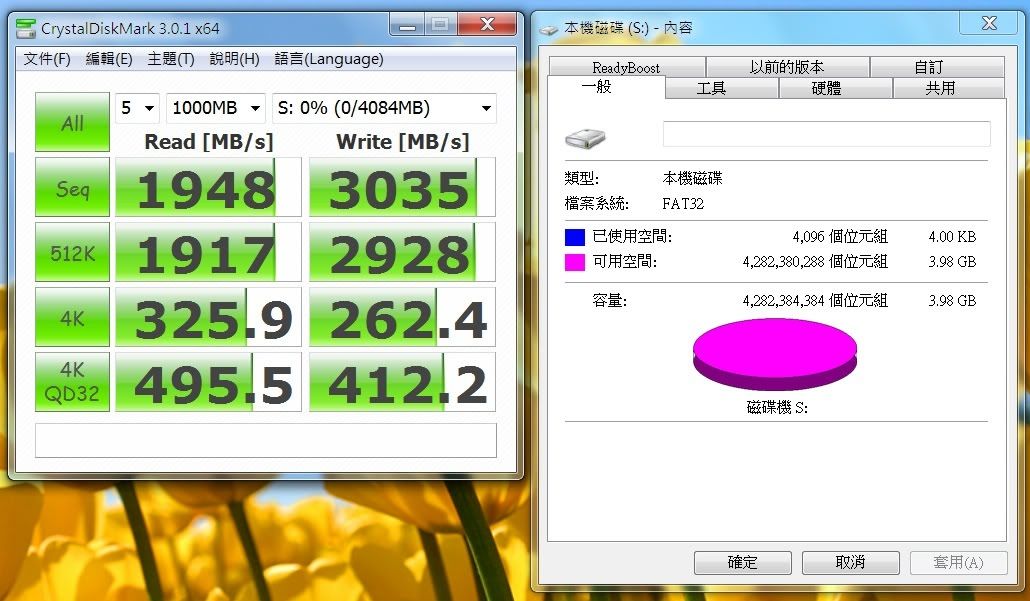The height and width of the screenshot is (601, 1030).
Task: Click the 4.00 KB used space size
Action: click(x=952, y=236)
